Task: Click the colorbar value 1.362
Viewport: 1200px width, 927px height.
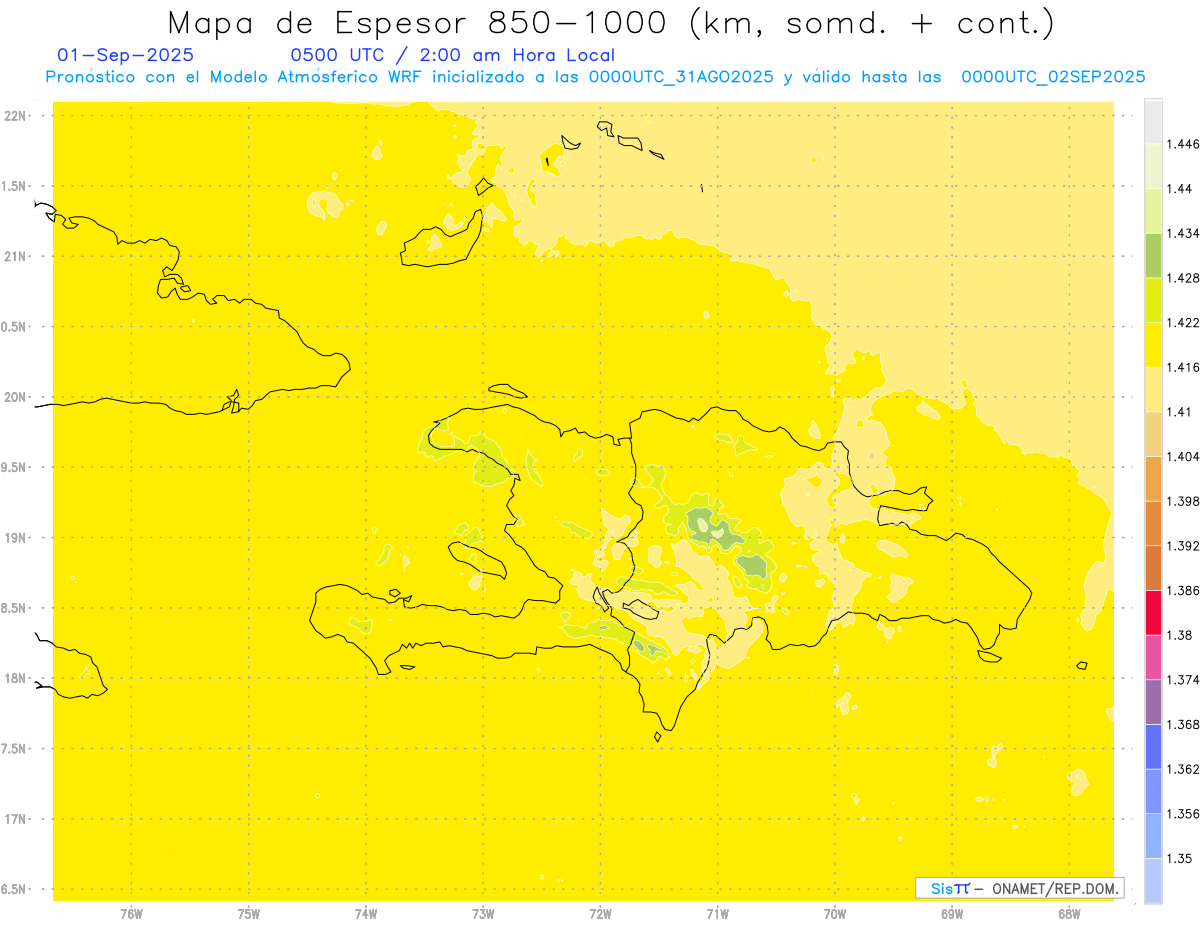Action: [1183, 769]
